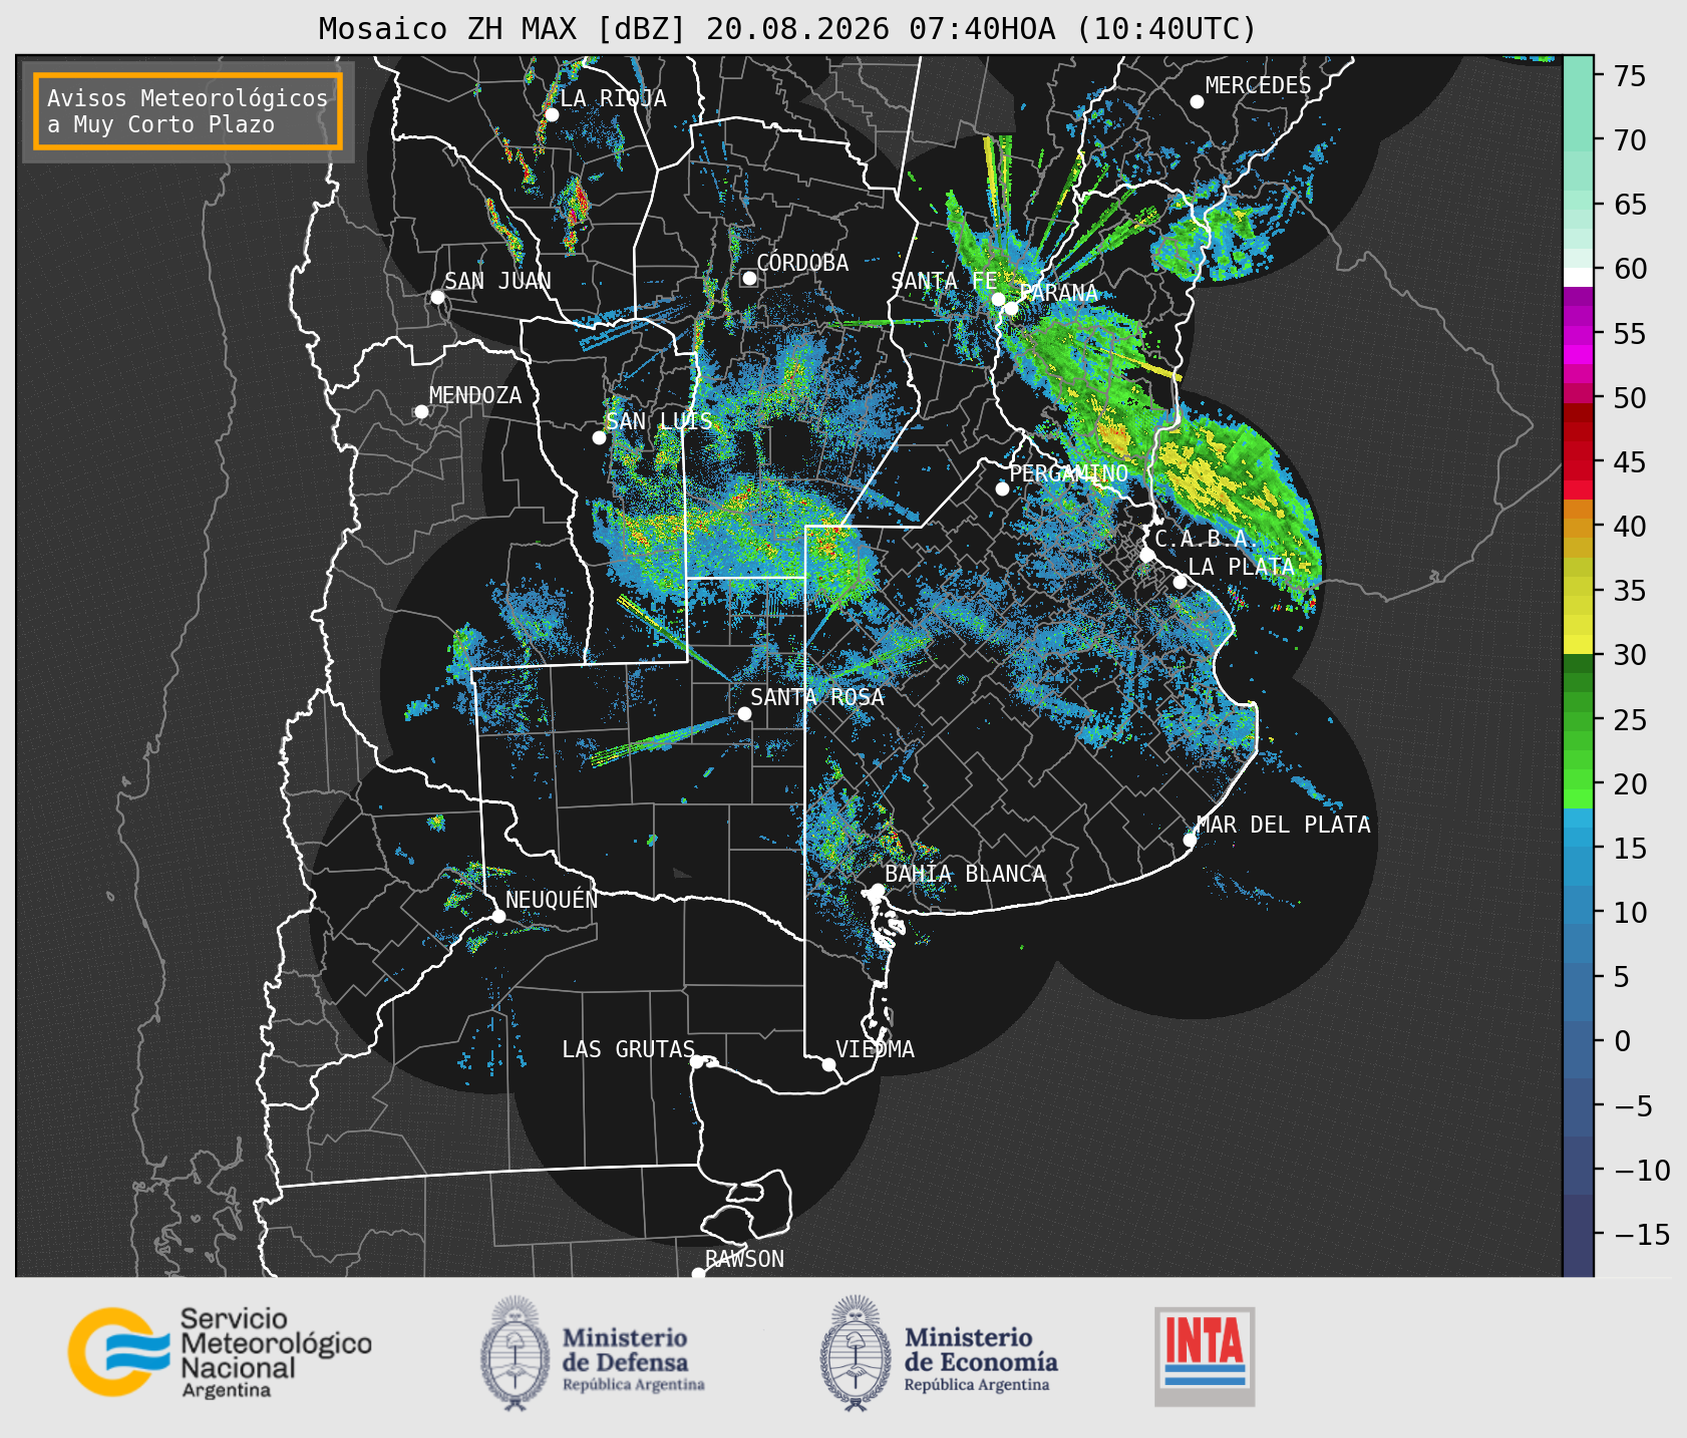
Task: Click the INTA logo
Action: coord(1205,1356)
